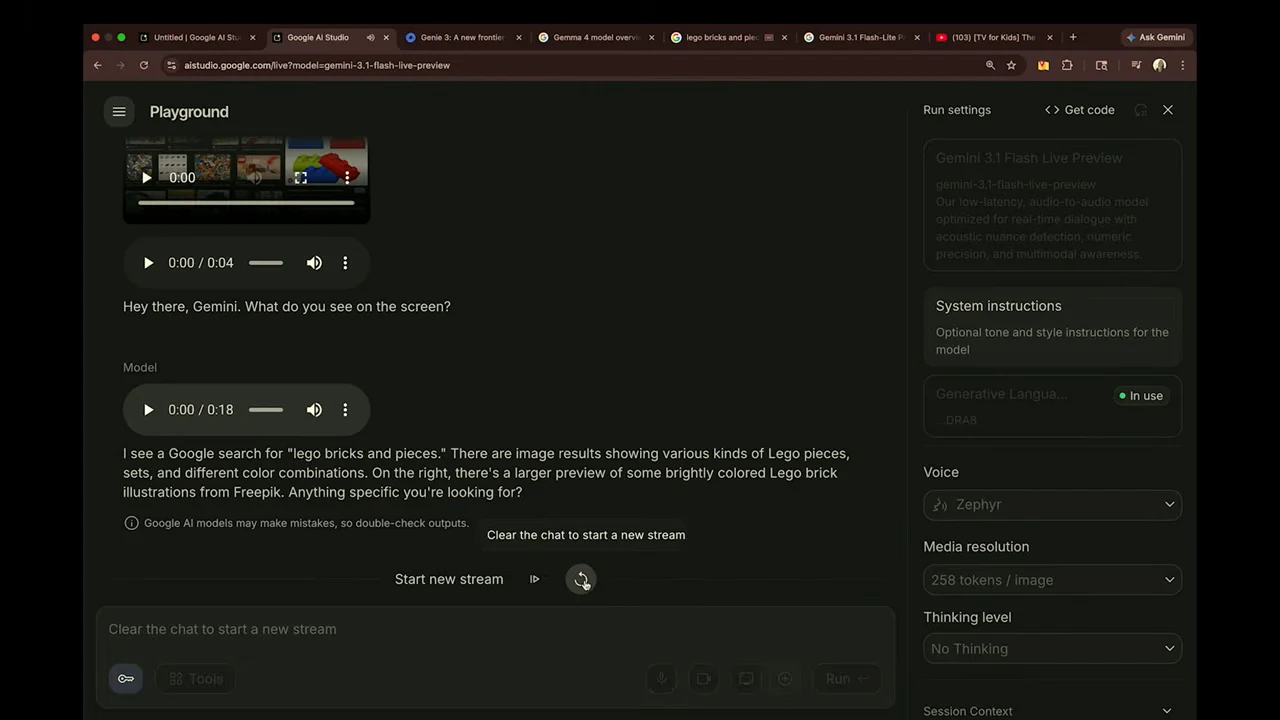The width and height of the screenshot is (1280, 720).
Task: Open the Thinking level dropdown
Action: (1052, 649)
